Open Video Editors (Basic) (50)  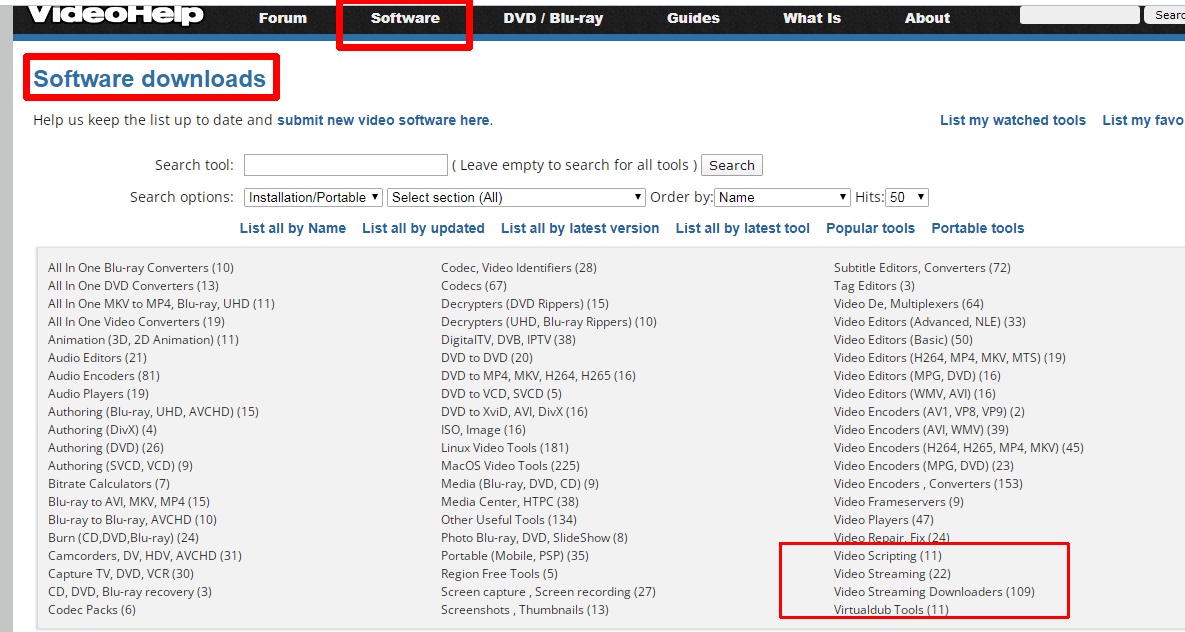tap(903, 340)
